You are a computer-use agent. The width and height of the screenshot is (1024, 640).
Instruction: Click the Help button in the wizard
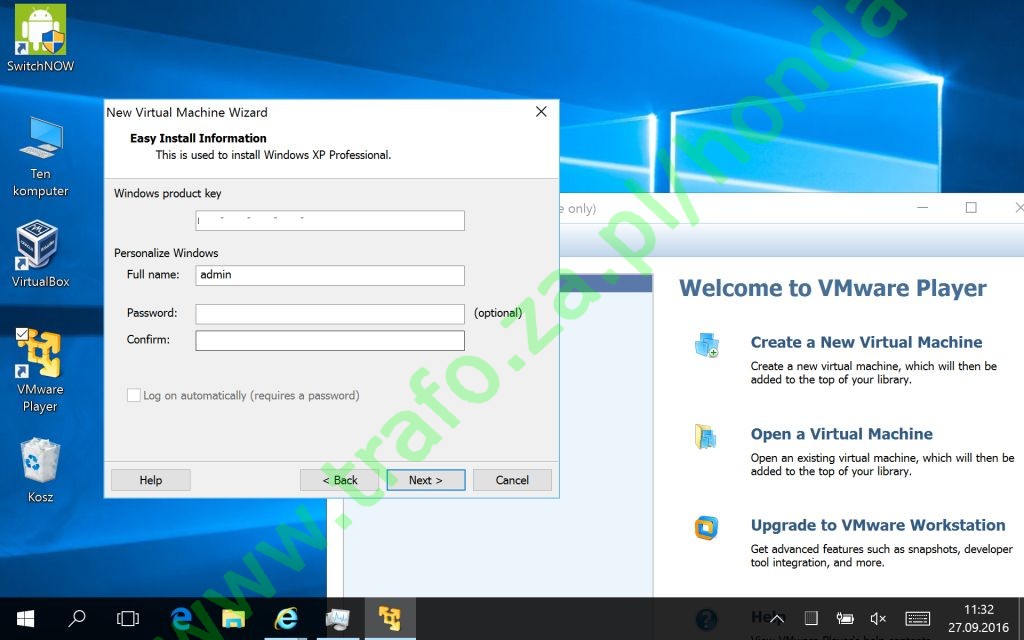click(151, 480)
